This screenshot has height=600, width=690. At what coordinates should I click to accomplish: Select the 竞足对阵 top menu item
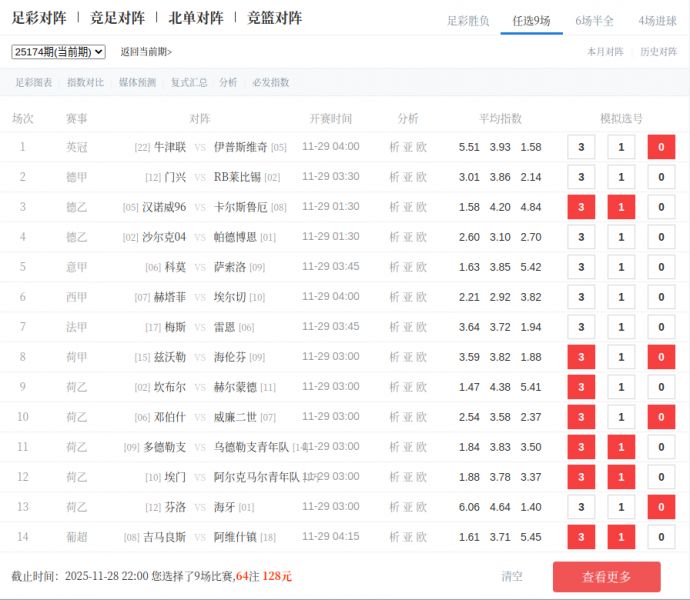[117, 18]
